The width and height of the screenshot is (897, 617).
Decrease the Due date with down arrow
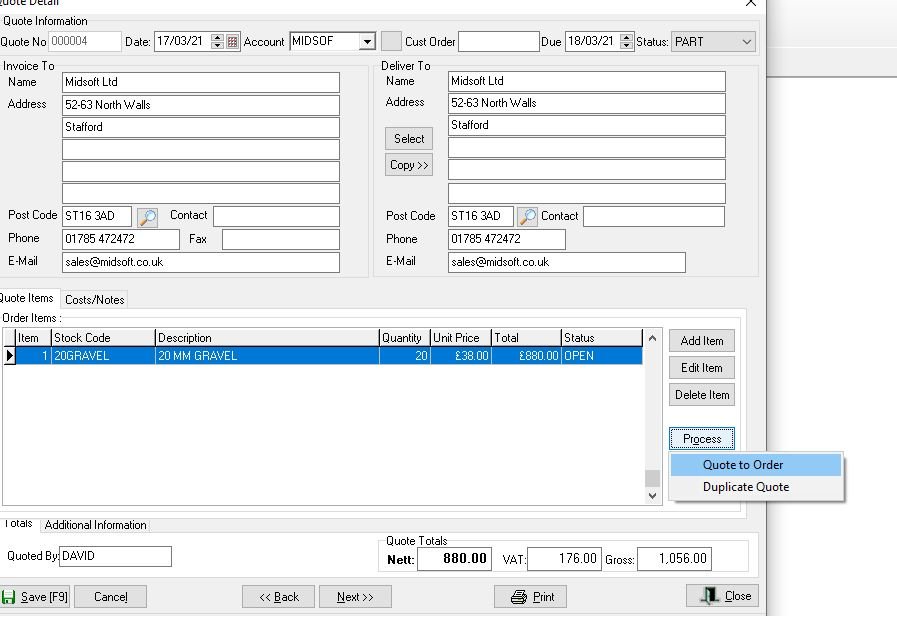pyautogui.click(x=626, y=46)
